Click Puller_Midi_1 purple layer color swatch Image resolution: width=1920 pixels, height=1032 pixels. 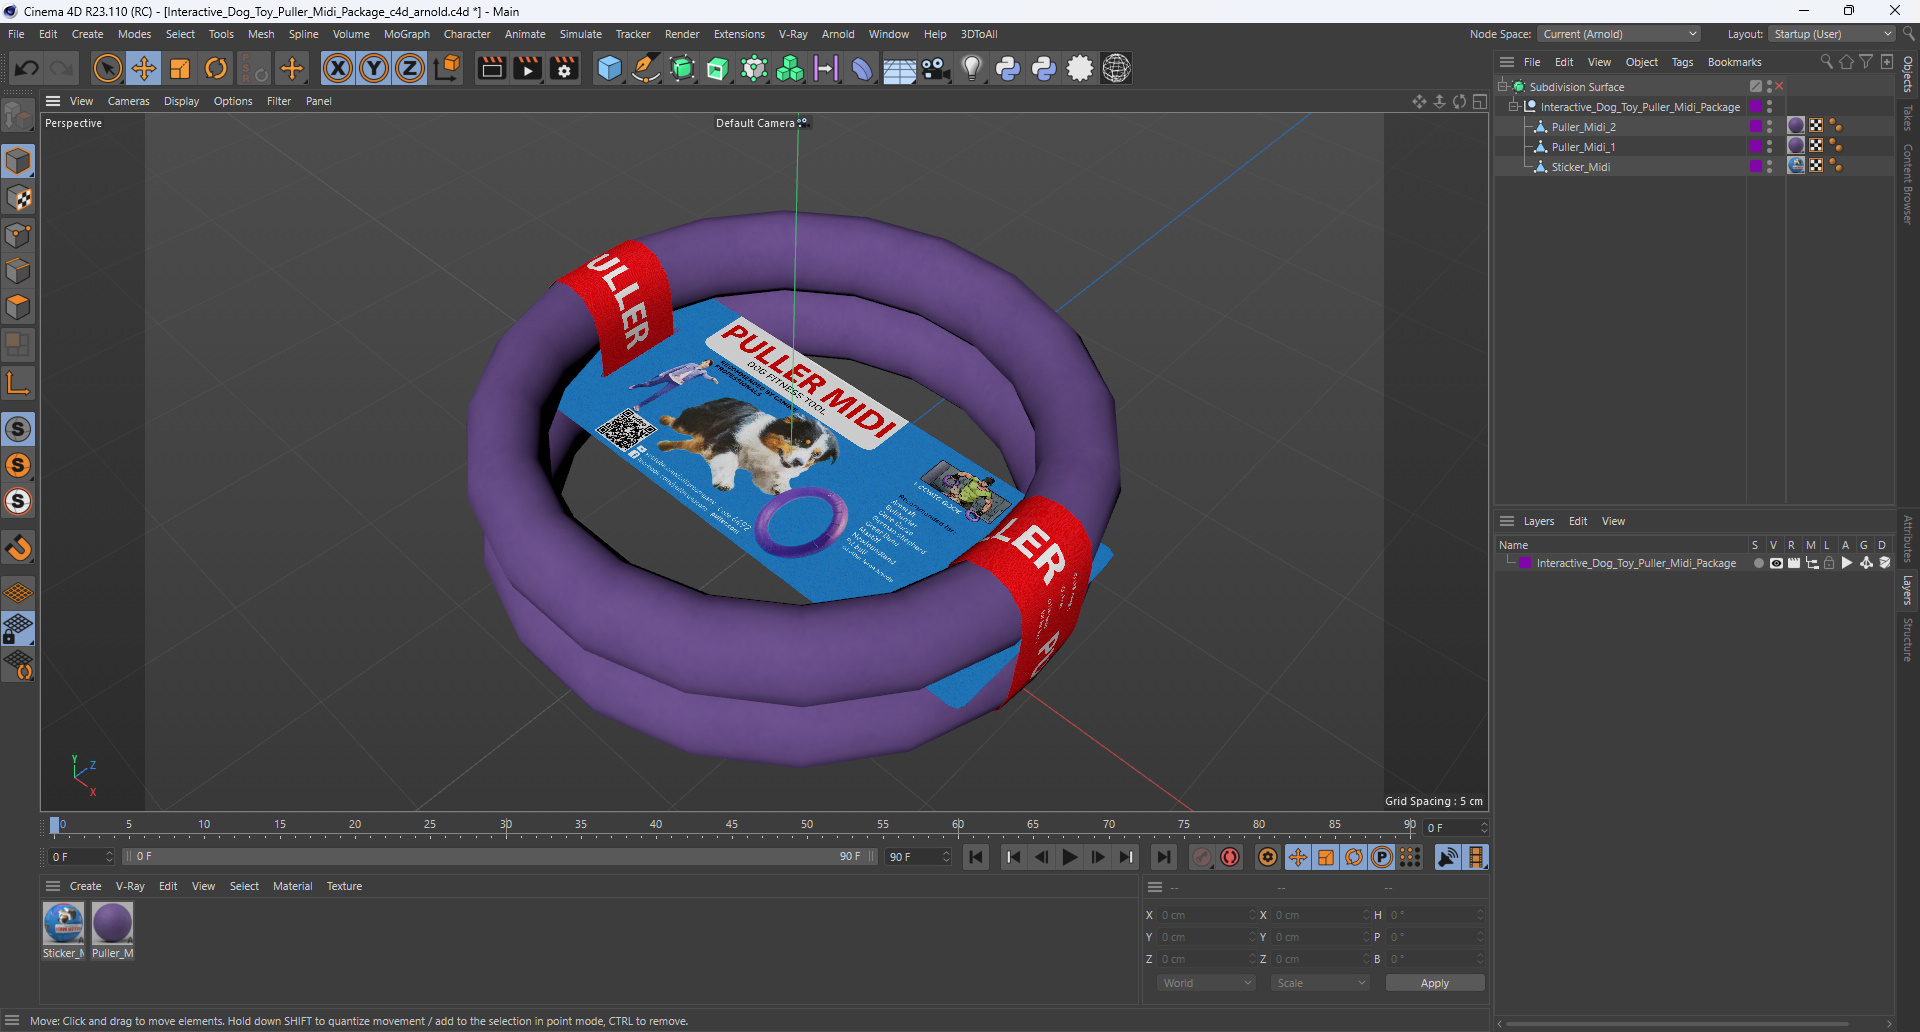[x=1755, y=146]
